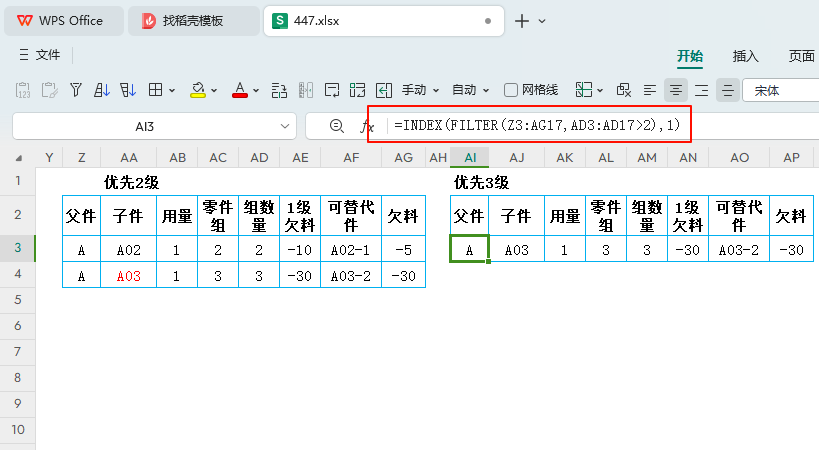Image resolution: width=819 pixels, height=450 pixels.
Task: Expand the Name Box dropdown chevron
Action: tap(285, 126)
